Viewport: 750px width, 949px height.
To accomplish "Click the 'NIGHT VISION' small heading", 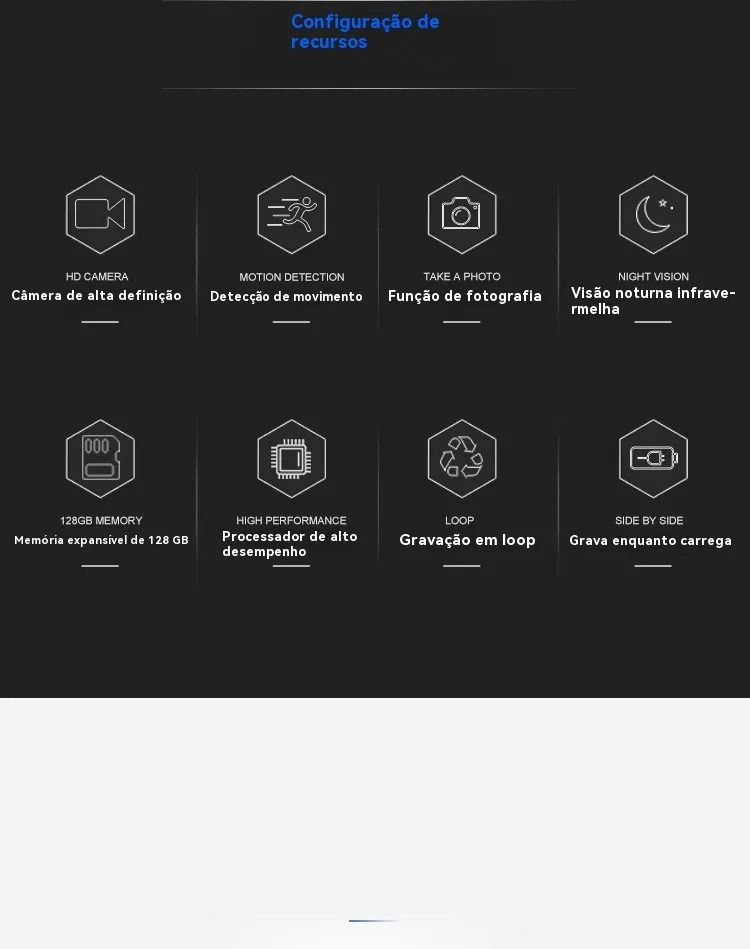I will coord(653,277).
